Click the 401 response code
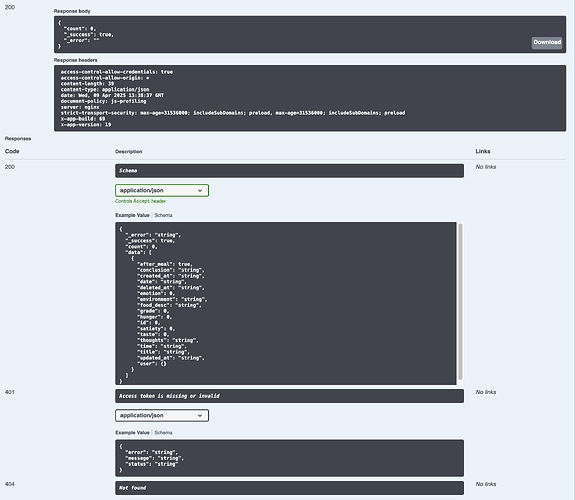This screenshot has width=575, height=500. click(10, 392)
